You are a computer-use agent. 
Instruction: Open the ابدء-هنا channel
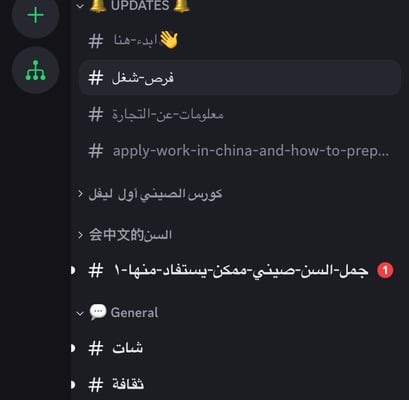coord(240,41)
